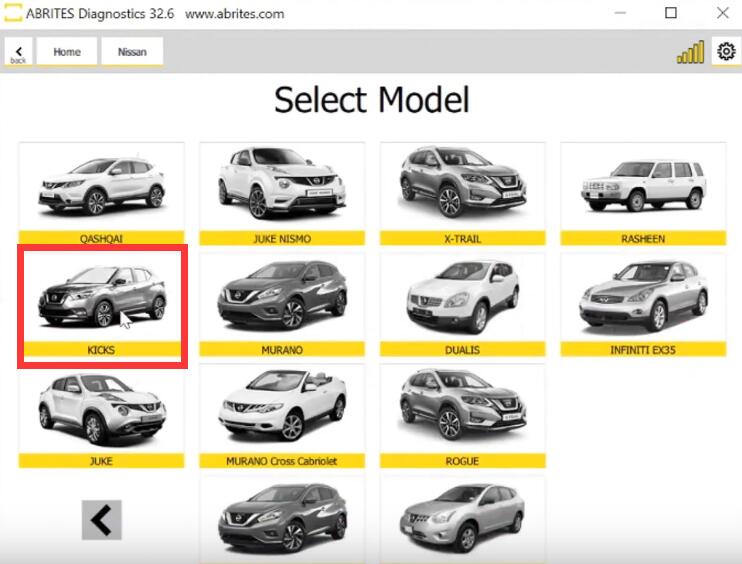The image size is (742, 564).
Task: Select the INFINITI EX35 car image
Action: [x=643, y=297]
